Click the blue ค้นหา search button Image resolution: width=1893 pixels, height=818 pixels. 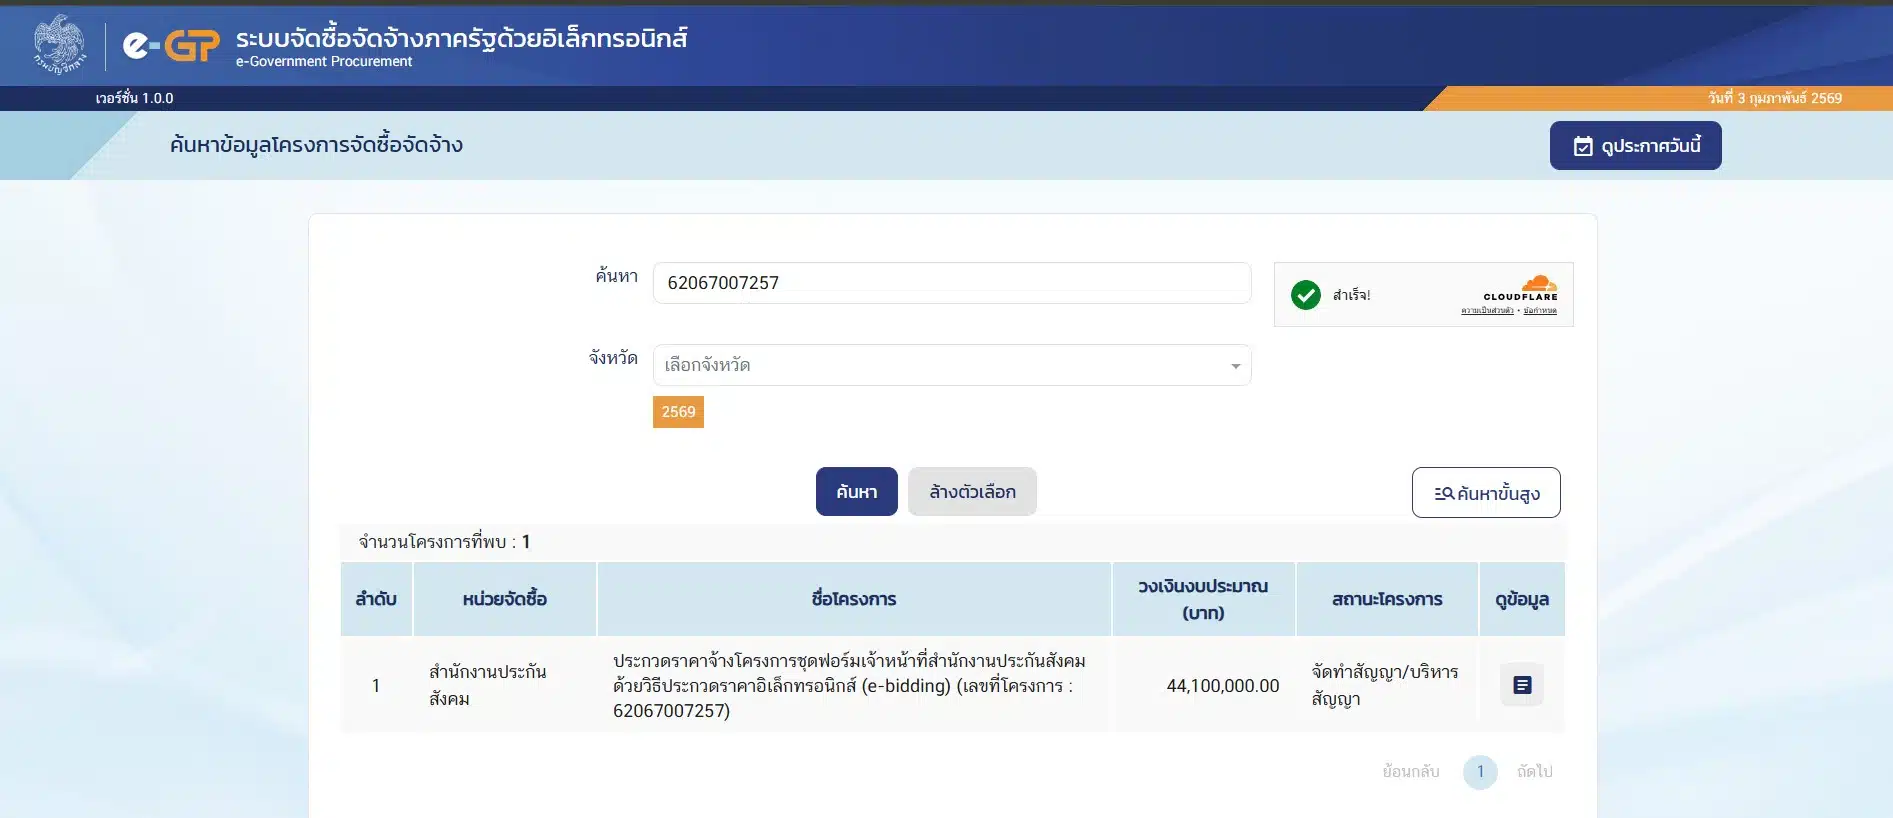click(x=857, y=492)
